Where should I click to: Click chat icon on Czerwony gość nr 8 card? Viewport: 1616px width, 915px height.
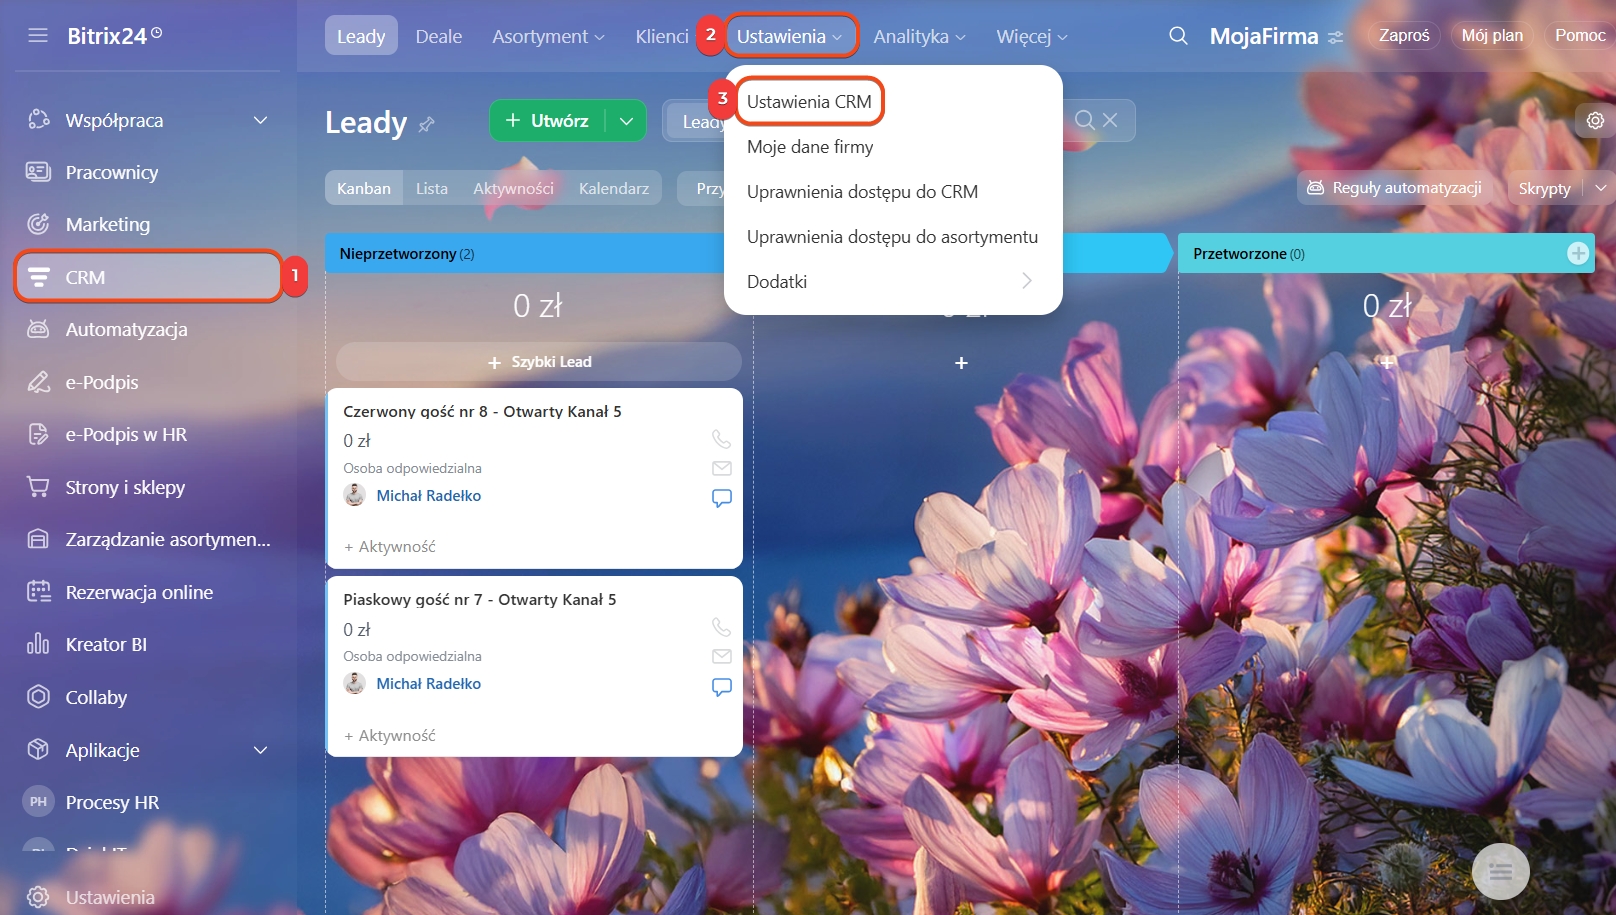(721, 498)
